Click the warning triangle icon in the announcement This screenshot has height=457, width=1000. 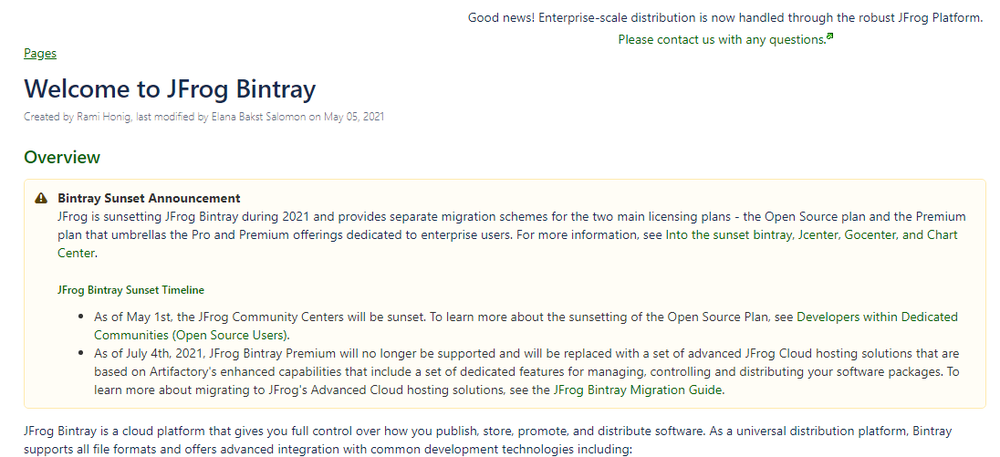tap(41, 198)
